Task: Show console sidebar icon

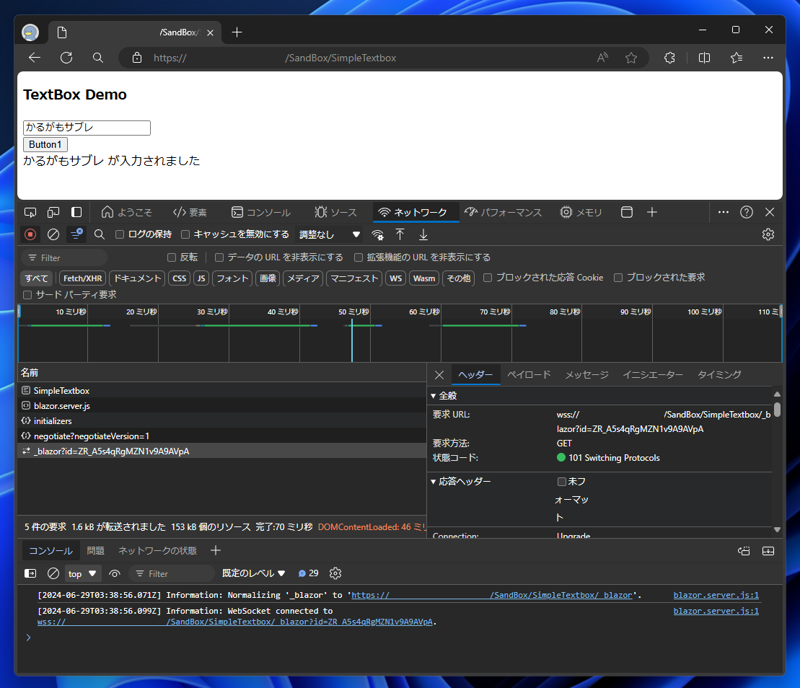Action: (30, 574)
